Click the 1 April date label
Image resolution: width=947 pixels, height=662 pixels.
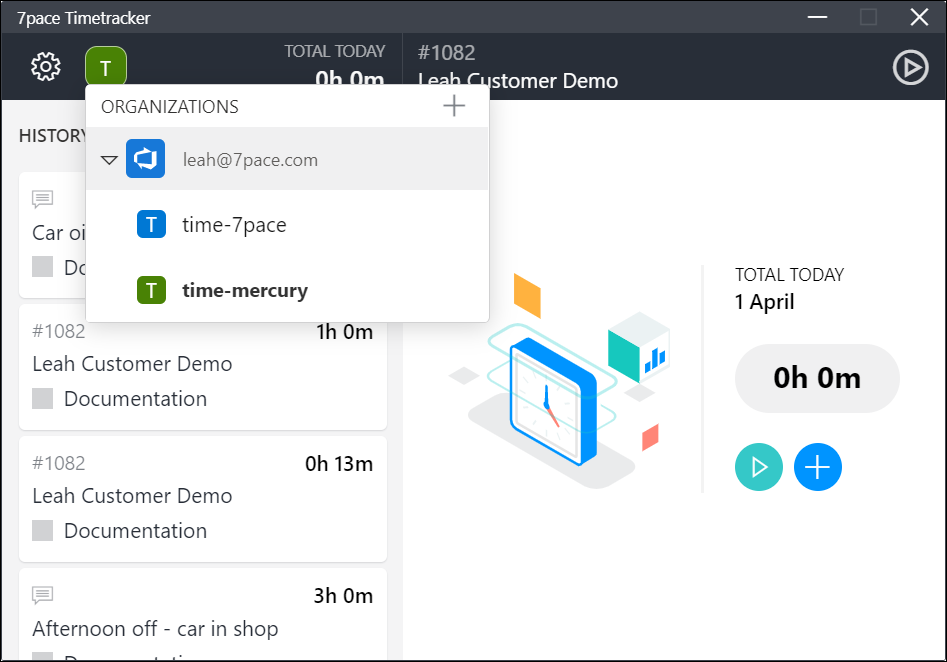tap(764, 302)
